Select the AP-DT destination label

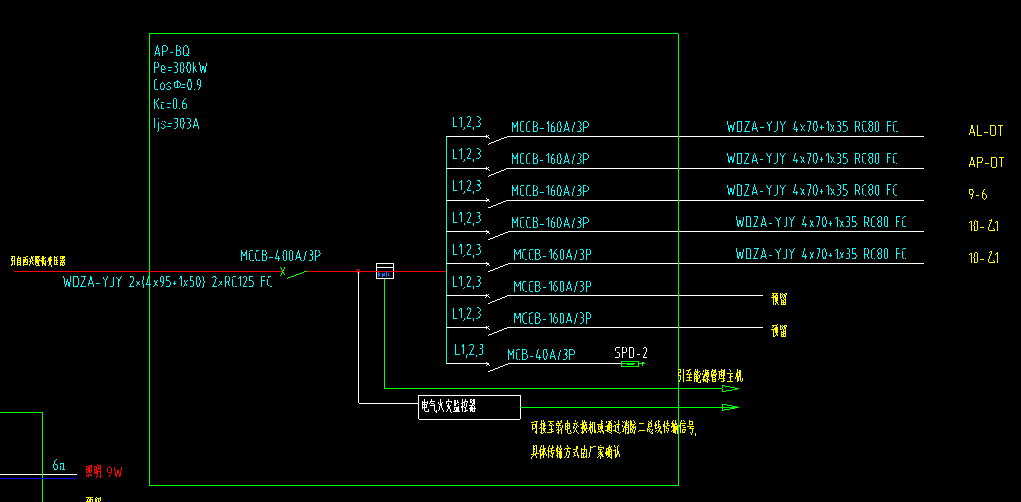(x=986, y=163)
